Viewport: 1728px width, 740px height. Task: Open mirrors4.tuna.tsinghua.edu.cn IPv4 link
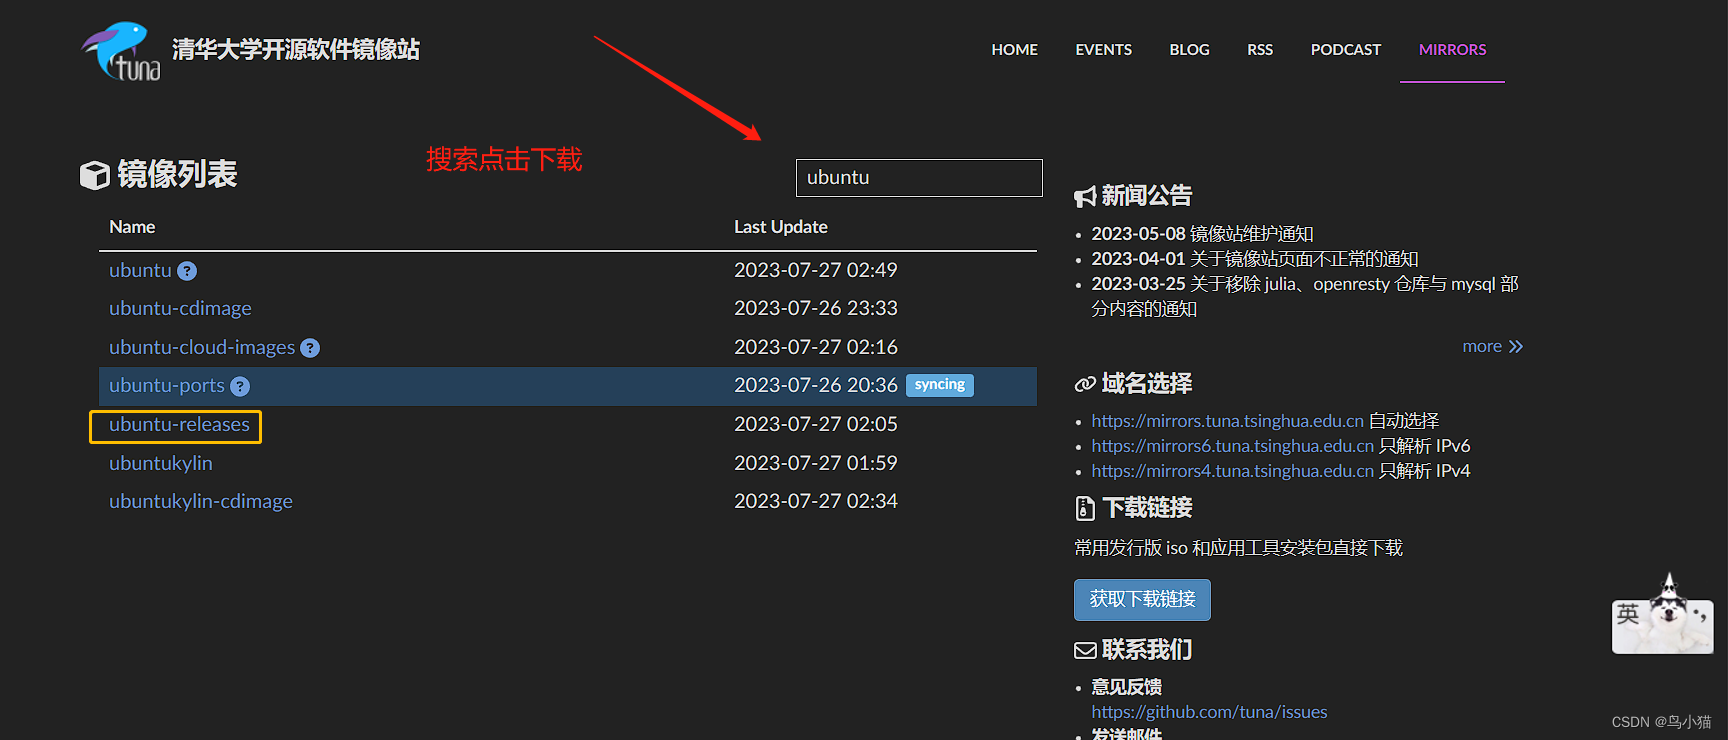pyautogui.click(x=1233, y=471)
